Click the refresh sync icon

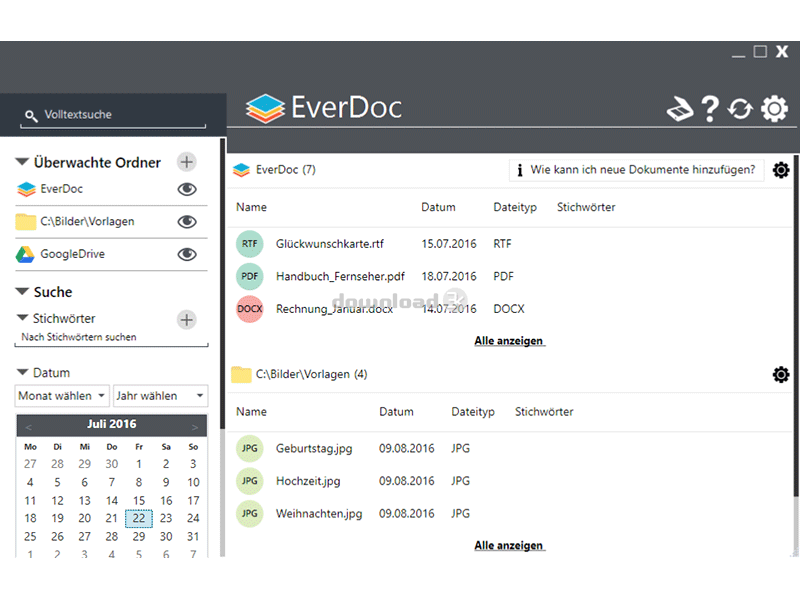click(x=740, y=109)
